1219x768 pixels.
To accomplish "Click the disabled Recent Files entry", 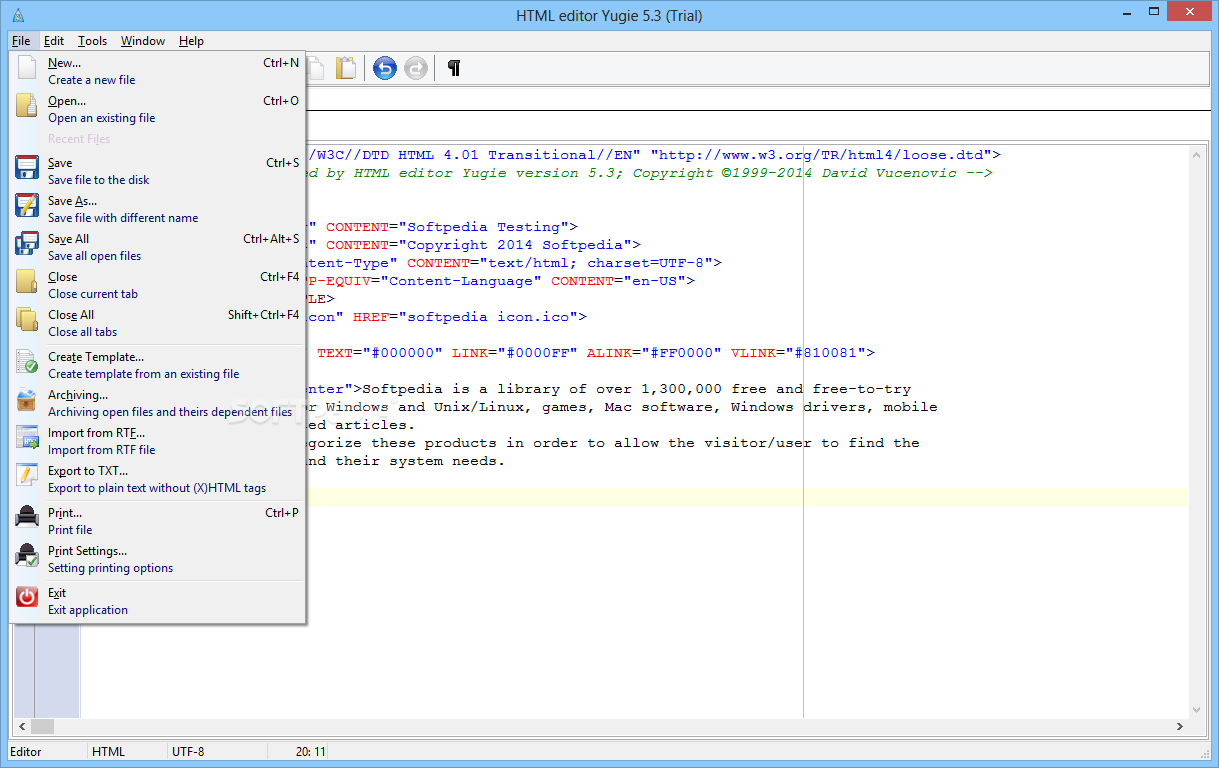I will (79, 139).
